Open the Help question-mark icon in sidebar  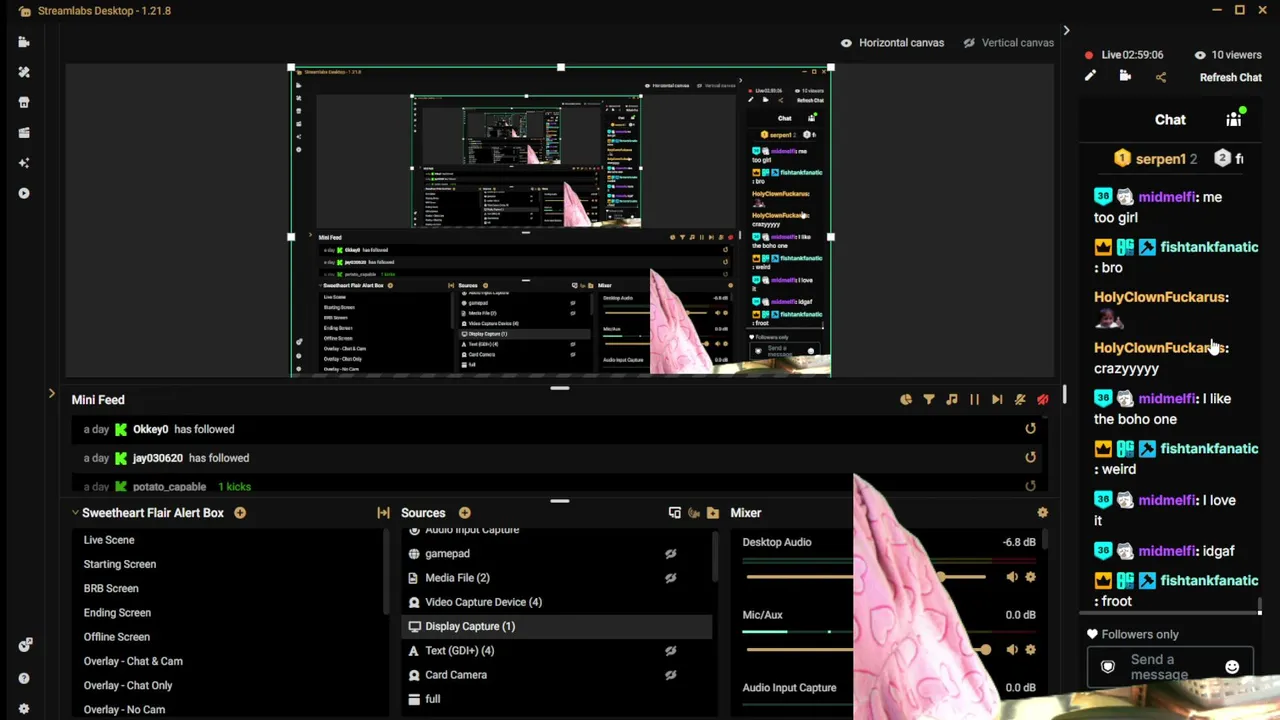24,678
